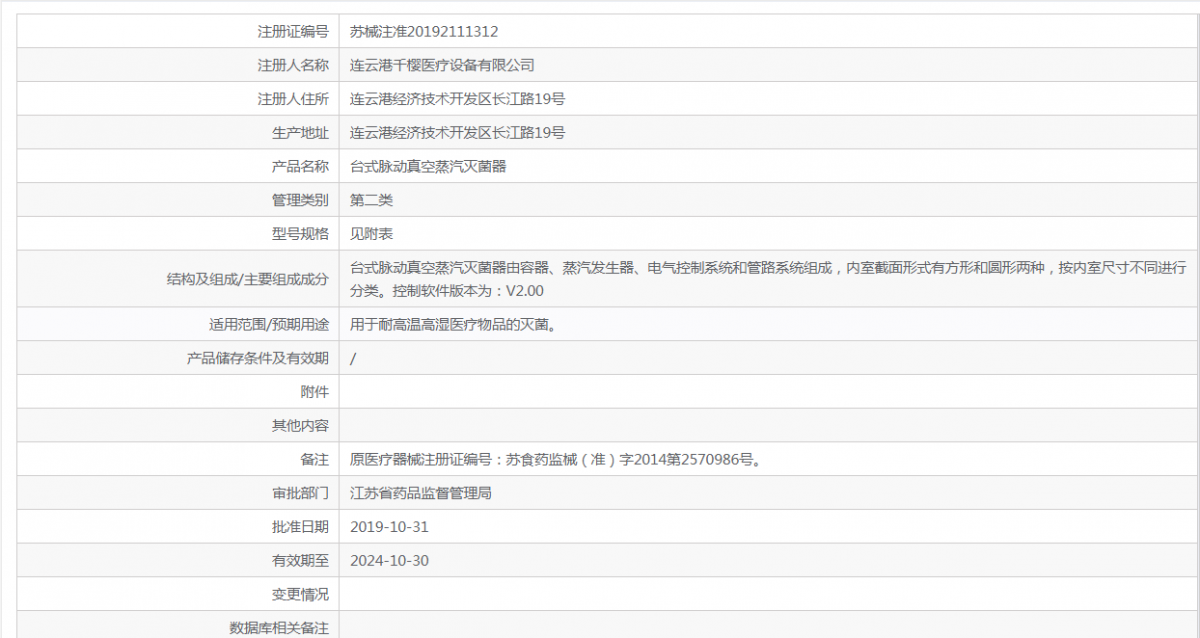Click the 注册人名称 row label
The image size is (1200, 638).
pos(297,64)
